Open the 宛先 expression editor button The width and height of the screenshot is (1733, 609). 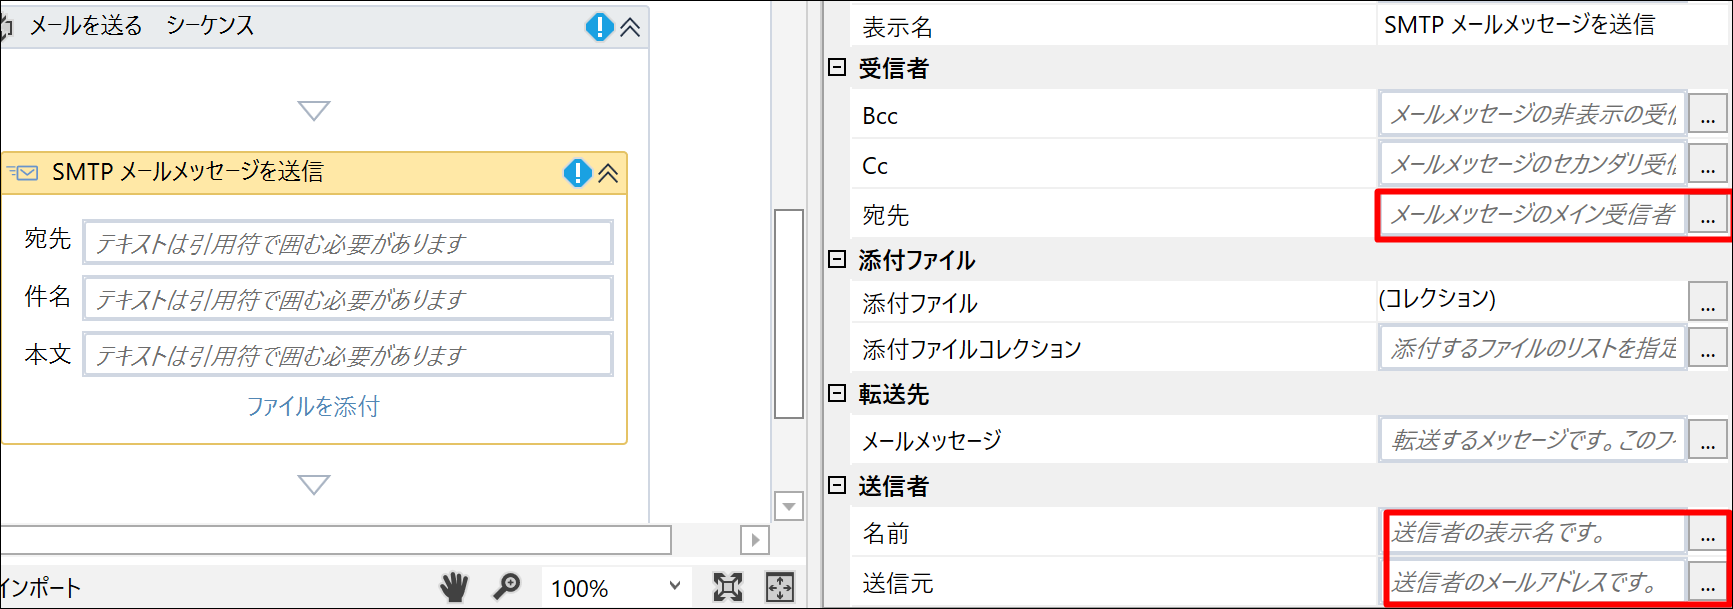tap(1708, 214)
